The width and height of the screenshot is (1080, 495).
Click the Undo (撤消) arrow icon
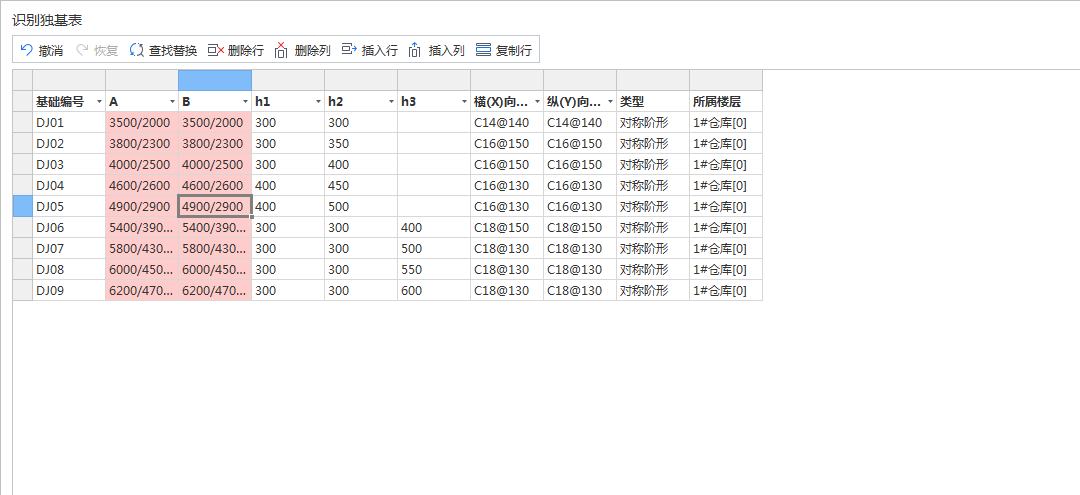pyautogui.click(x=27, y=50)
